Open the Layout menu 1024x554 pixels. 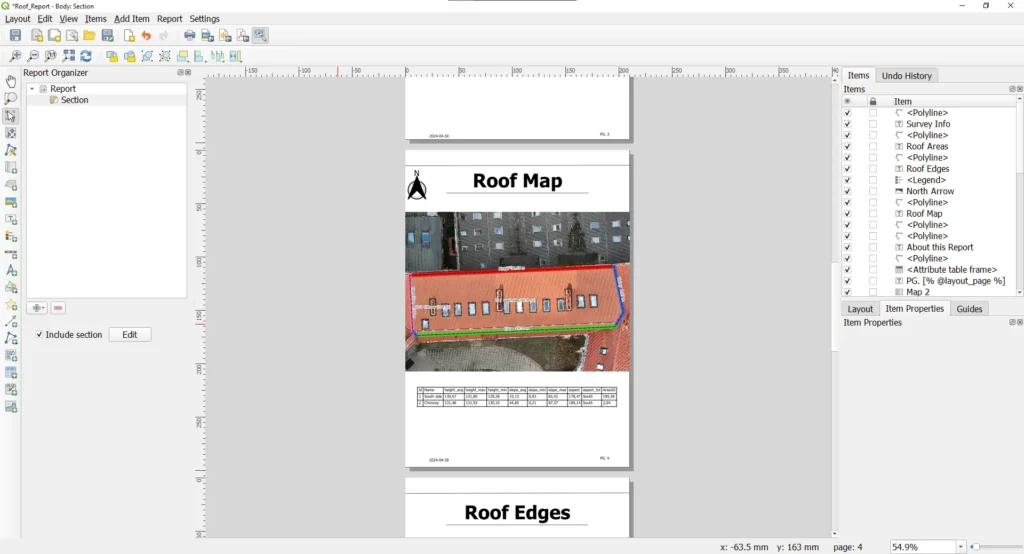point(18,19)
